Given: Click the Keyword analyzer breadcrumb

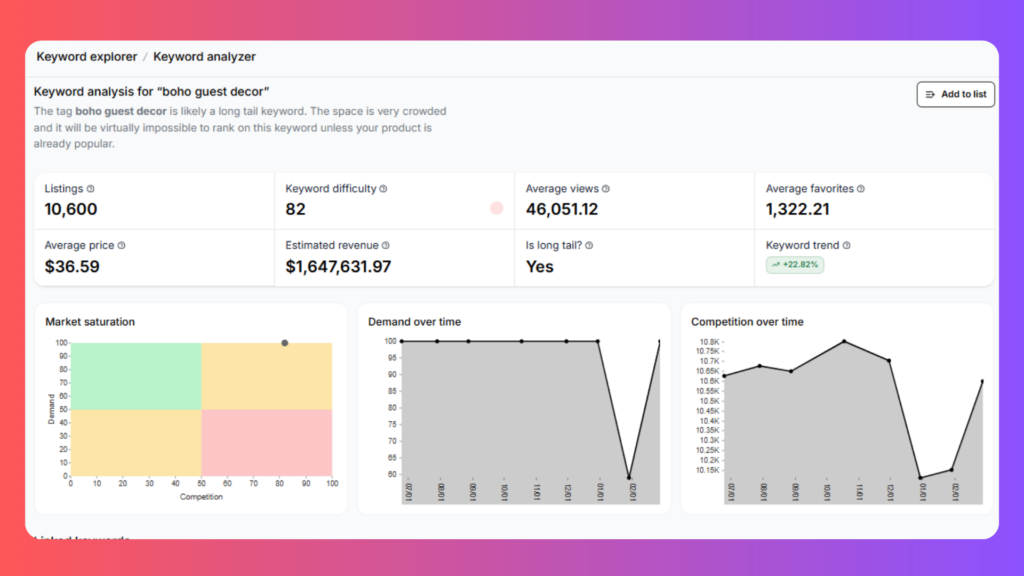Looking at the screenshot, I should click(204, 57).
